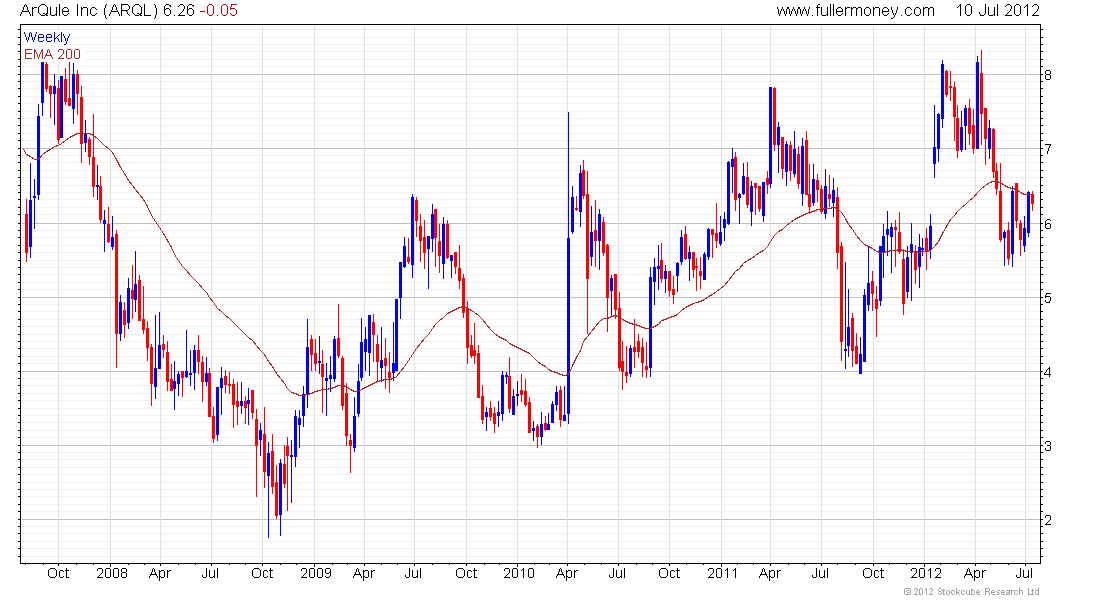Select the y-axis price label 6

pyautogui.click(x=1048, y=224)
